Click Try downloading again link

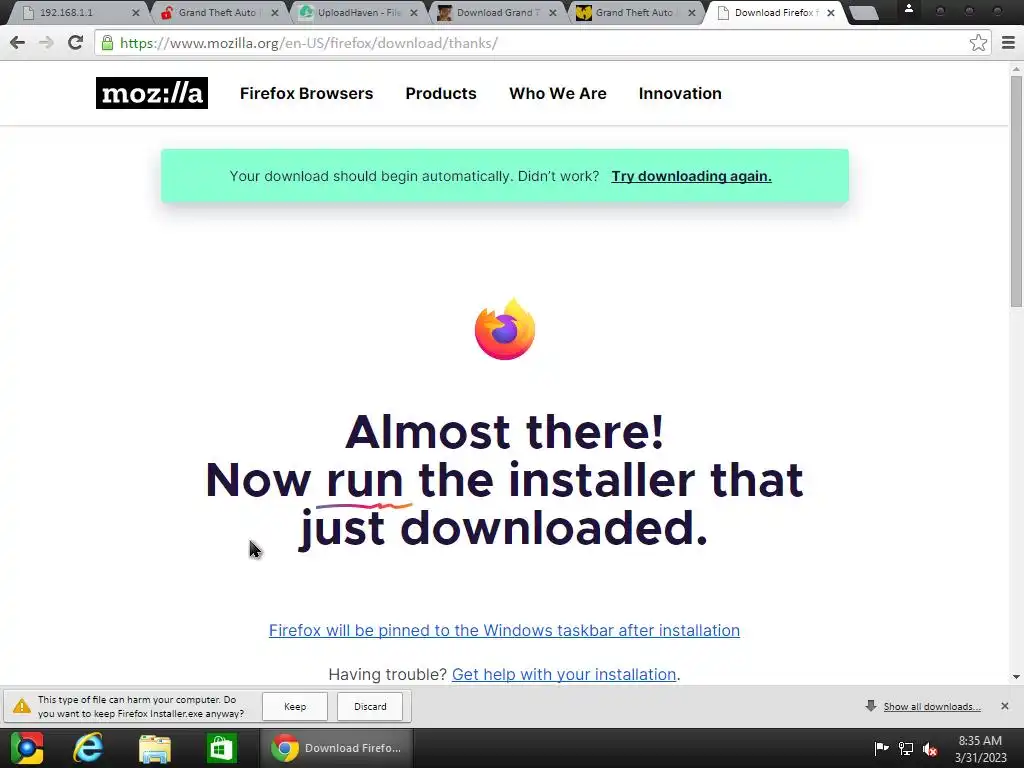pos(691,176)
